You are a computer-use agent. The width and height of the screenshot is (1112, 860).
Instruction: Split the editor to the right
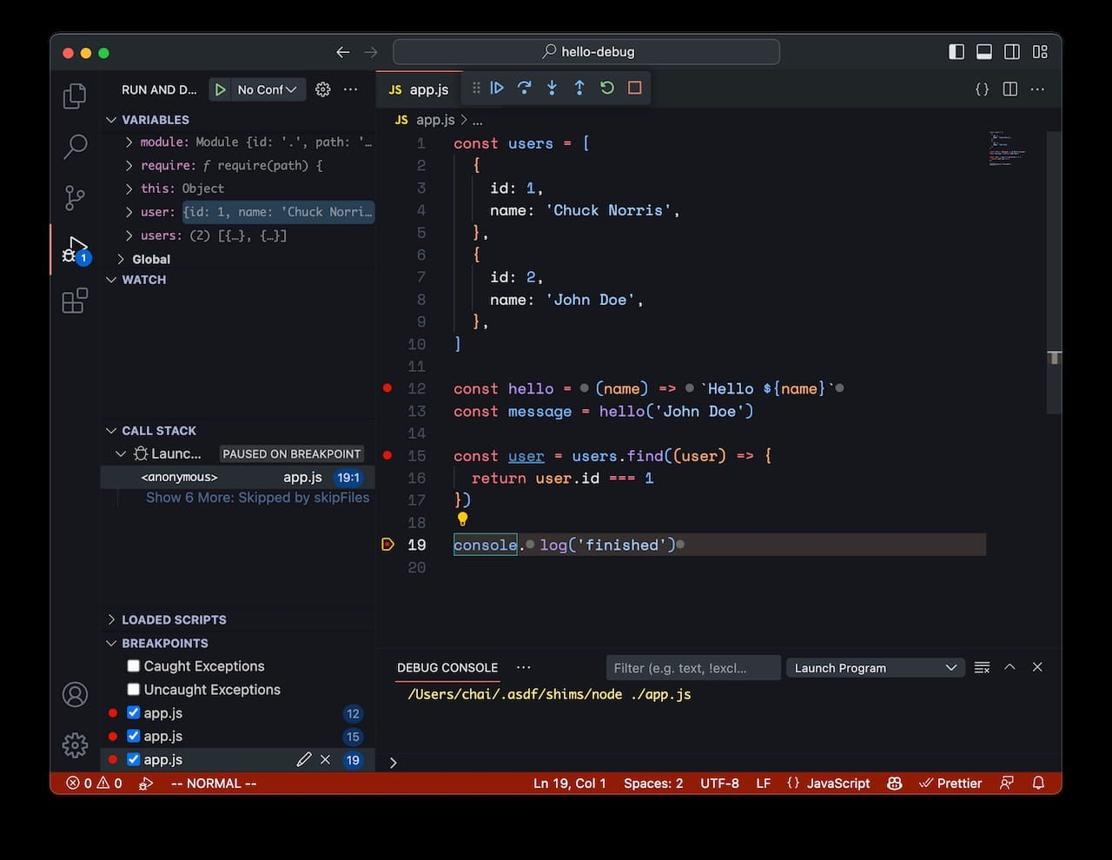tap(1010, 89)
